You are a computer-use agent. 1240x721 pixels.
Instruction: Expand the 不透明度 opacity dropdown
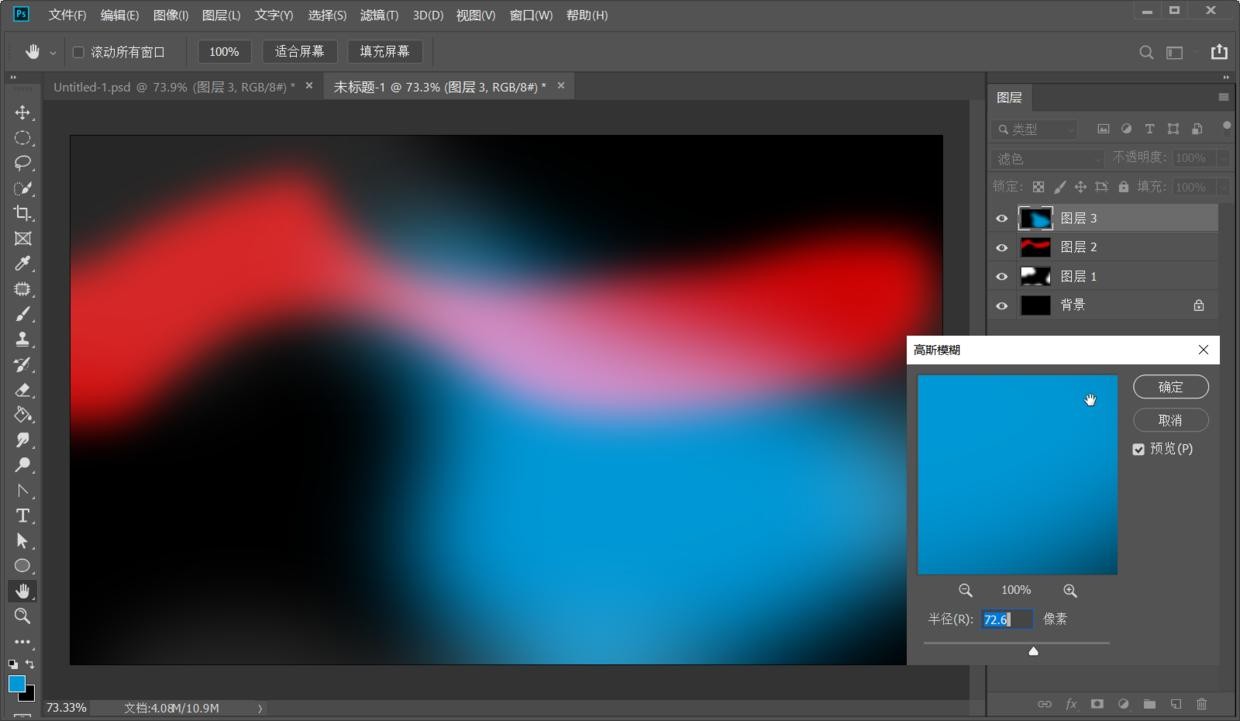tap(1223, 158)
